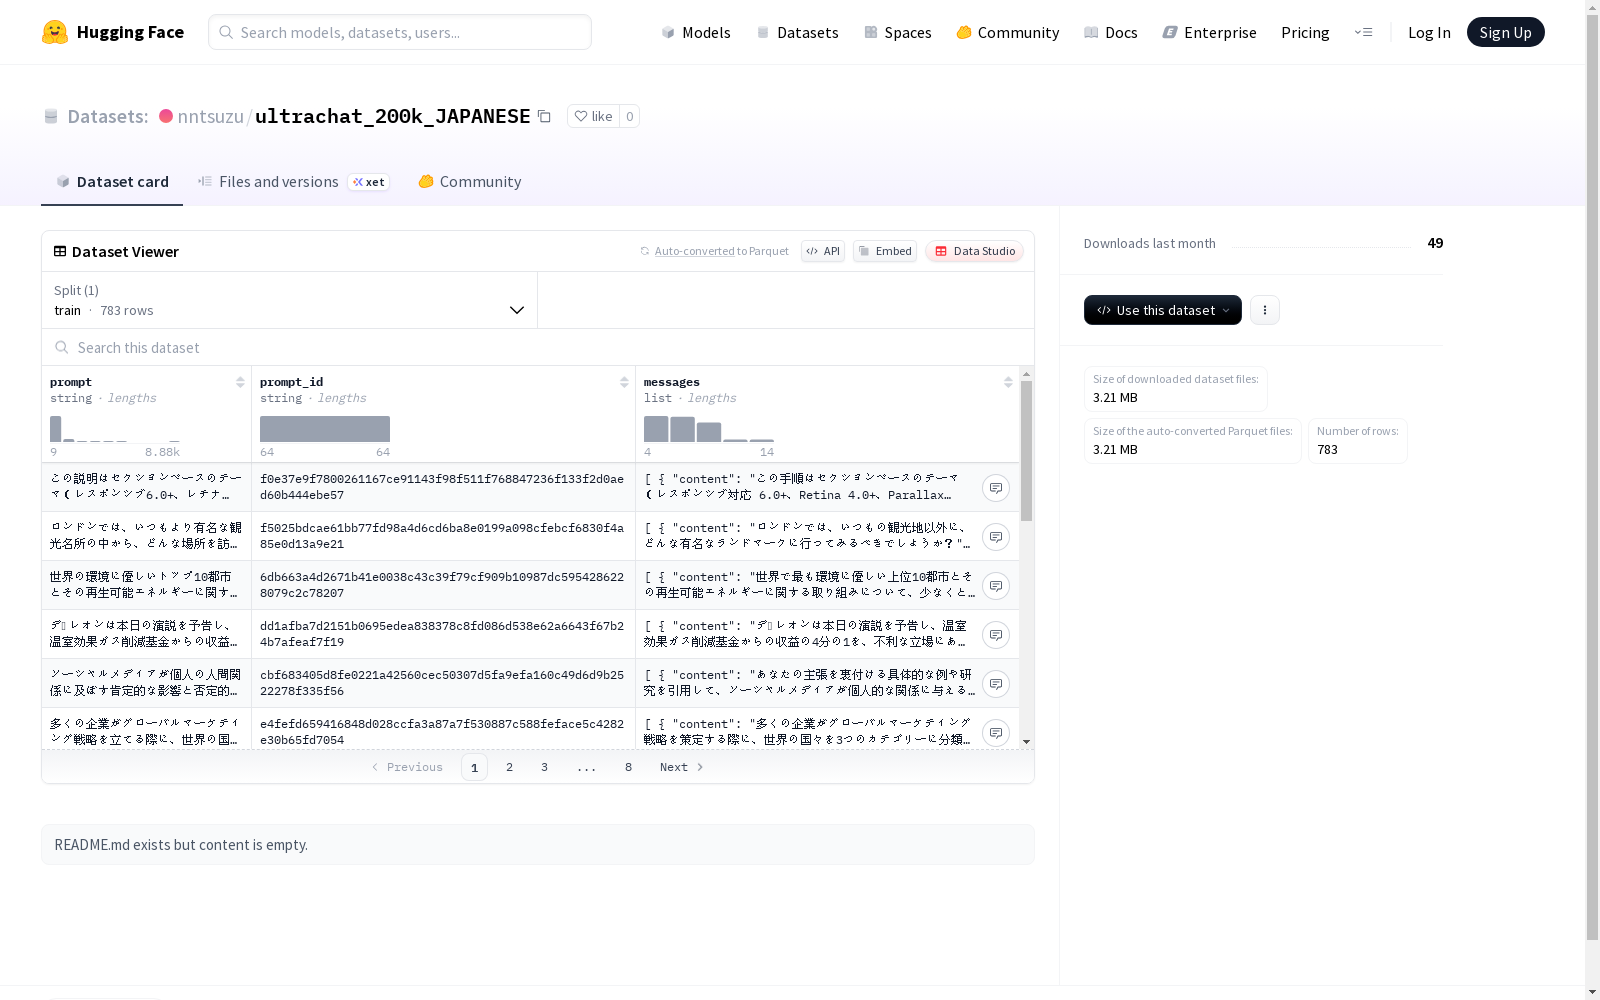This screenshot has width=1600, height=1000.
Task: Open the Docs page
Action: coord(1111,32)
